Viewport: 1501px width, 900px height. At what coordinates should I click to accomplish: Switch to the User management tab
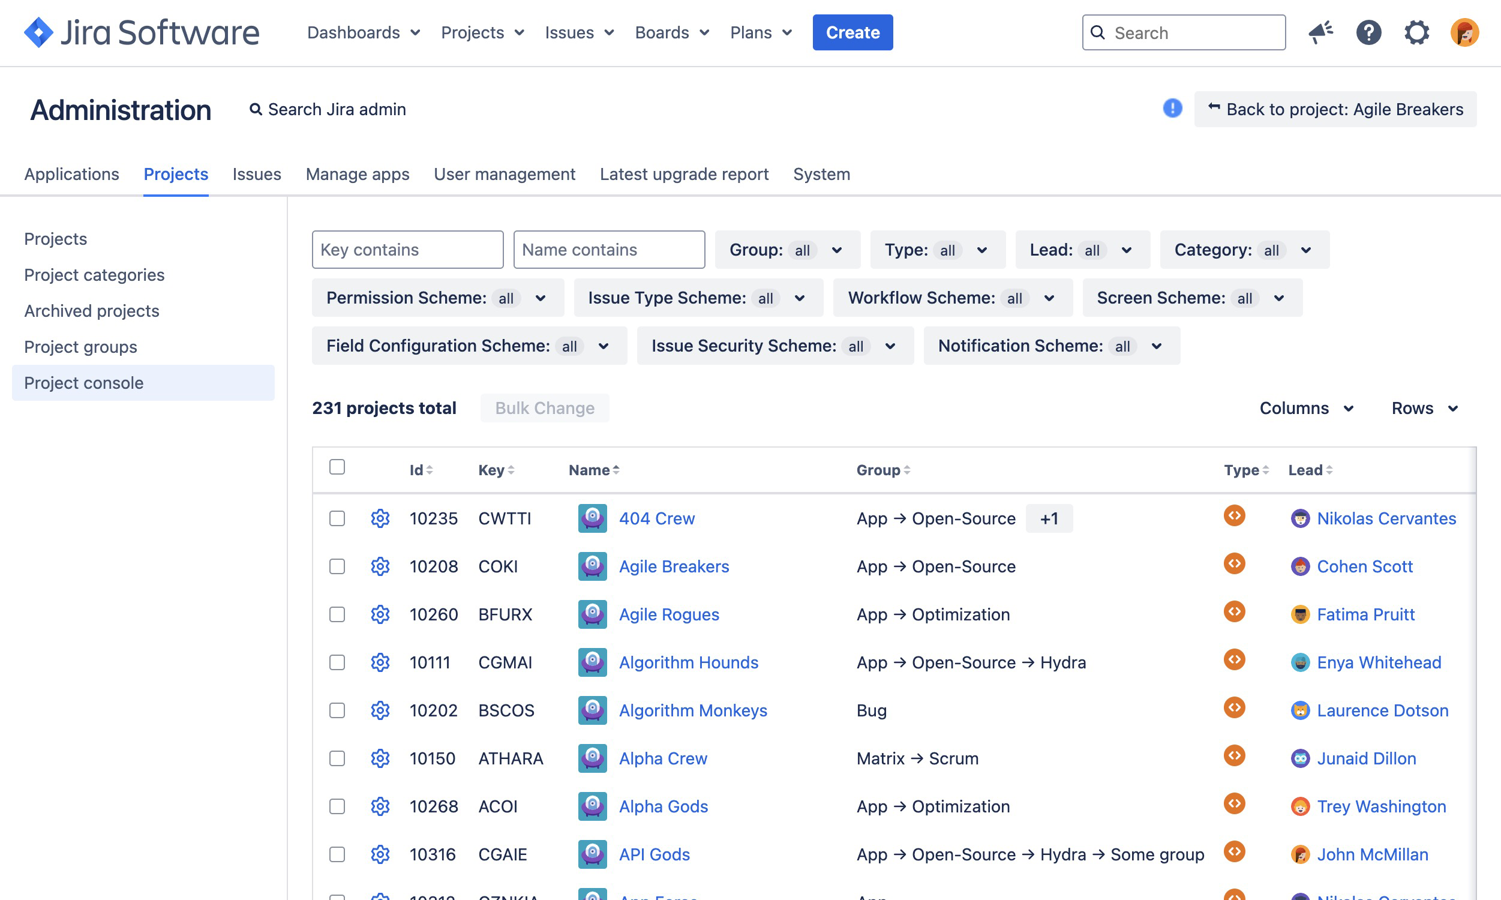[x=504, y=174]
